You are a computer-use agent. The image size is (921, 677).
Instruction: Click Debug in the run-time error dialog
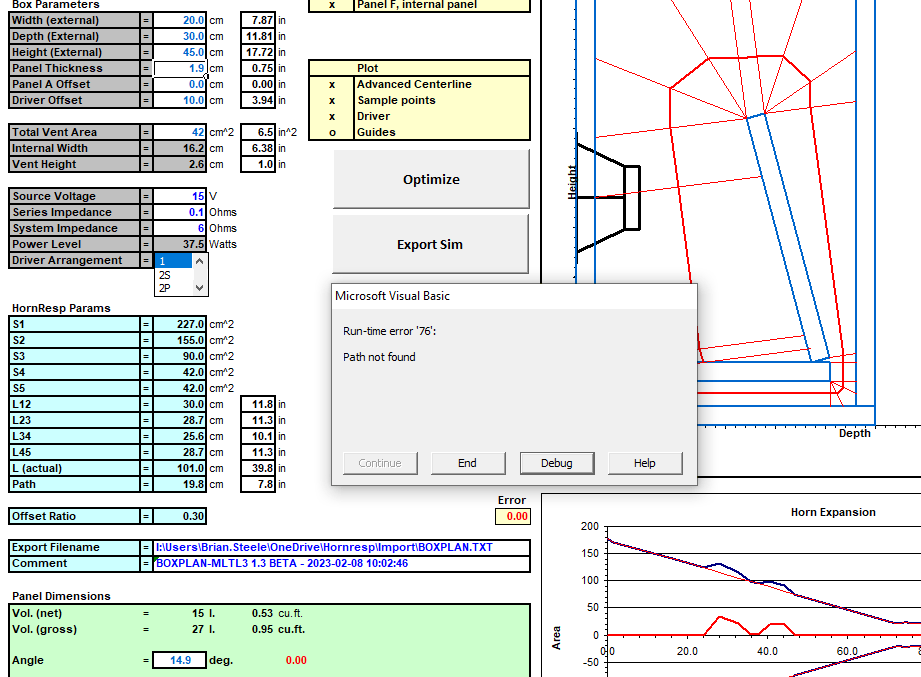tap(556, 463)
